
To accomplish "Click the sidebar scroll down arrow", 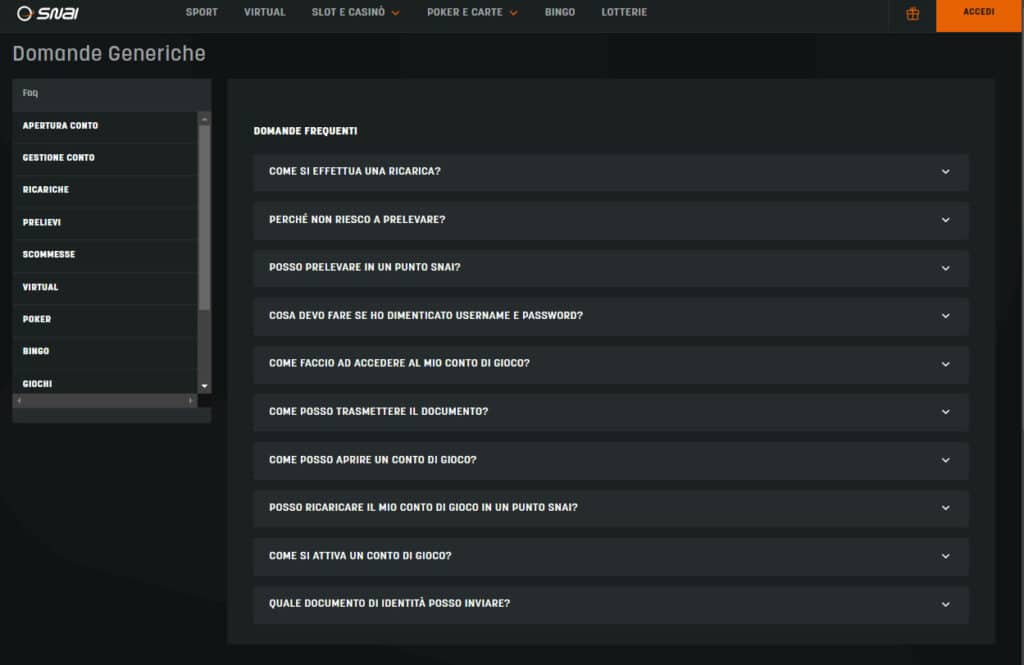I will pos(205,386).
